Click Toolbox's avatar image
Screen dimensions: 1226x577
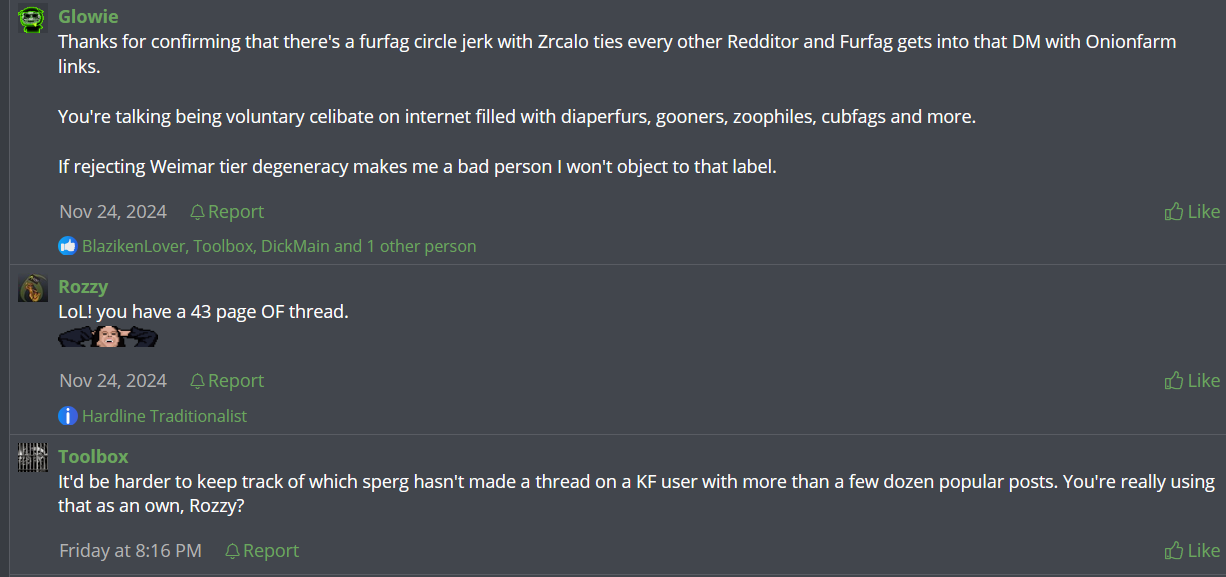pos(33,457)
